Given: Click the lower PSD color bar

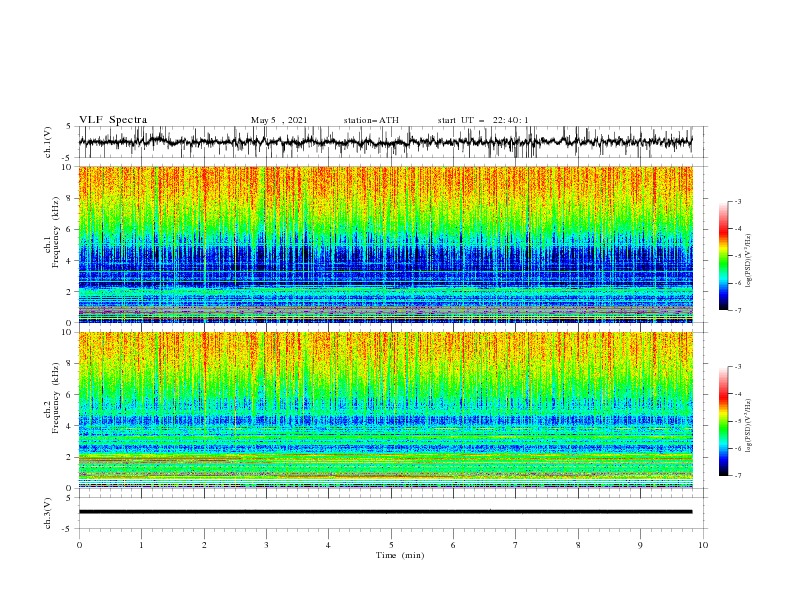Looking at the screenshot, I should (723, 421).
